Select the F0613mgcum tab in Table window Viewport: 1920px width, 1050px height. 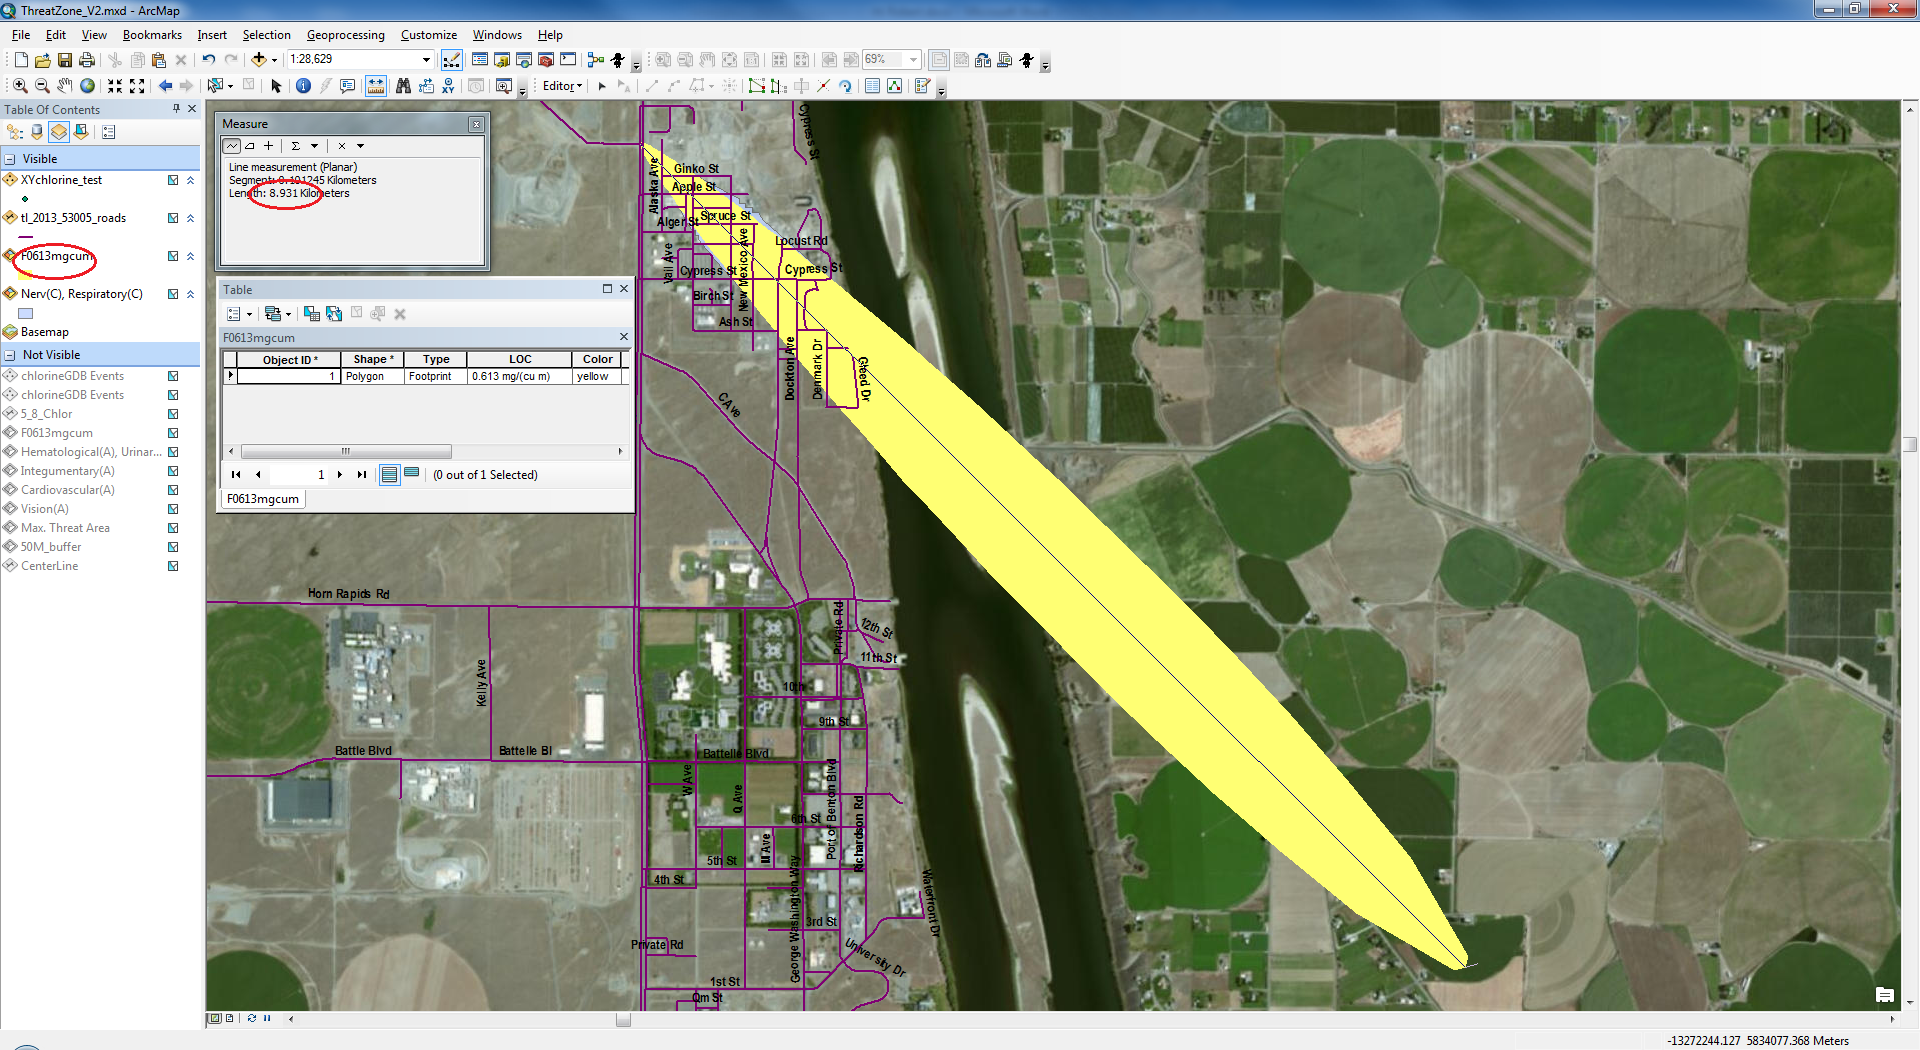[262, 499]
